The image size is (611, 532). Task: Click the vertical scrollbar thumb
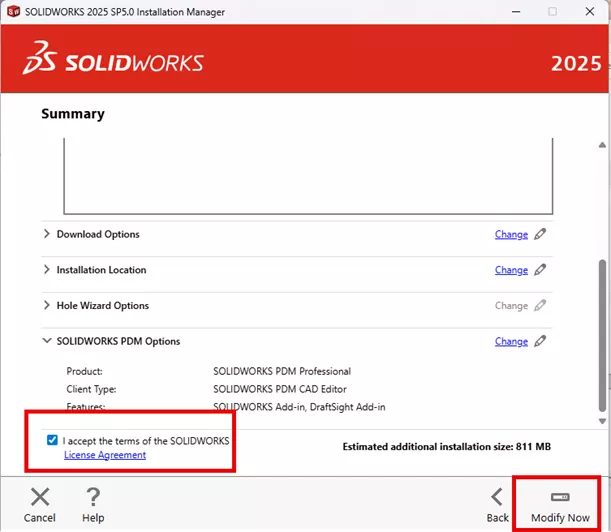(602, 335)
